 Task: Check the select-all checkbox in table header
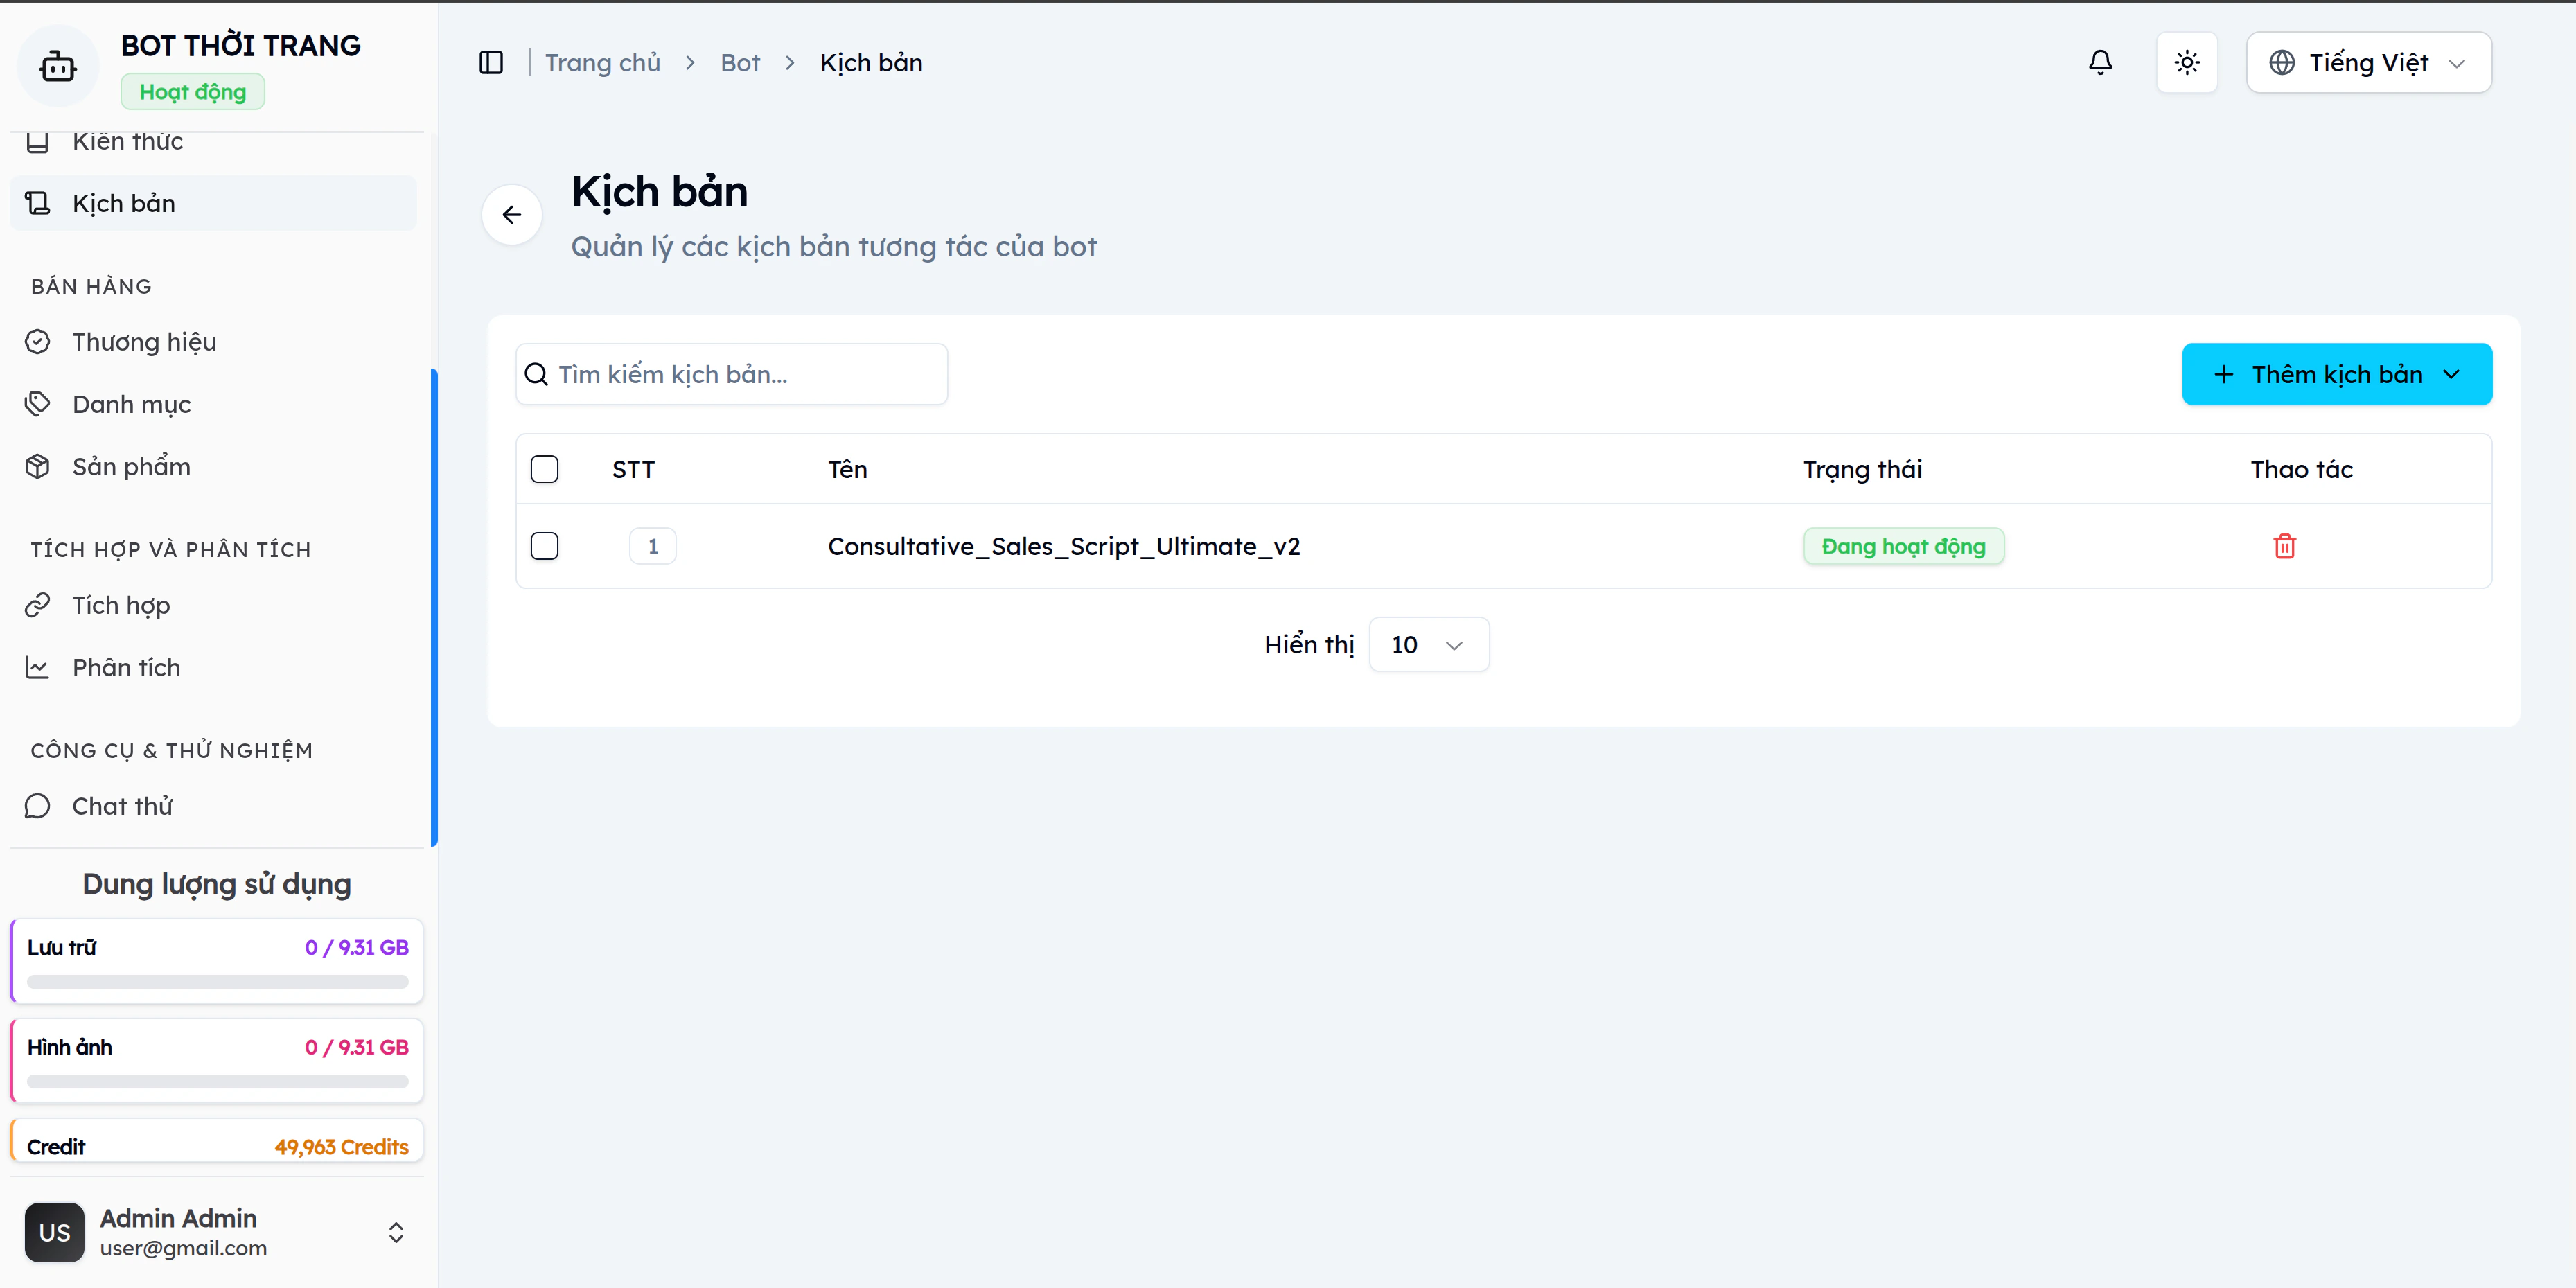(545, 468)
